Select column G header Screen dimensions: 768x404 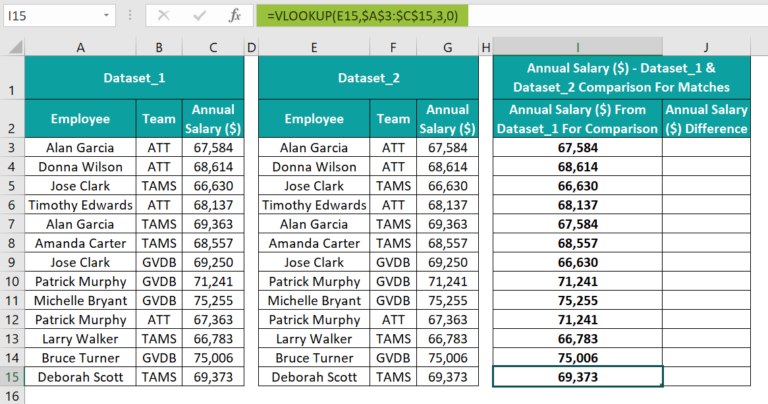448,48
